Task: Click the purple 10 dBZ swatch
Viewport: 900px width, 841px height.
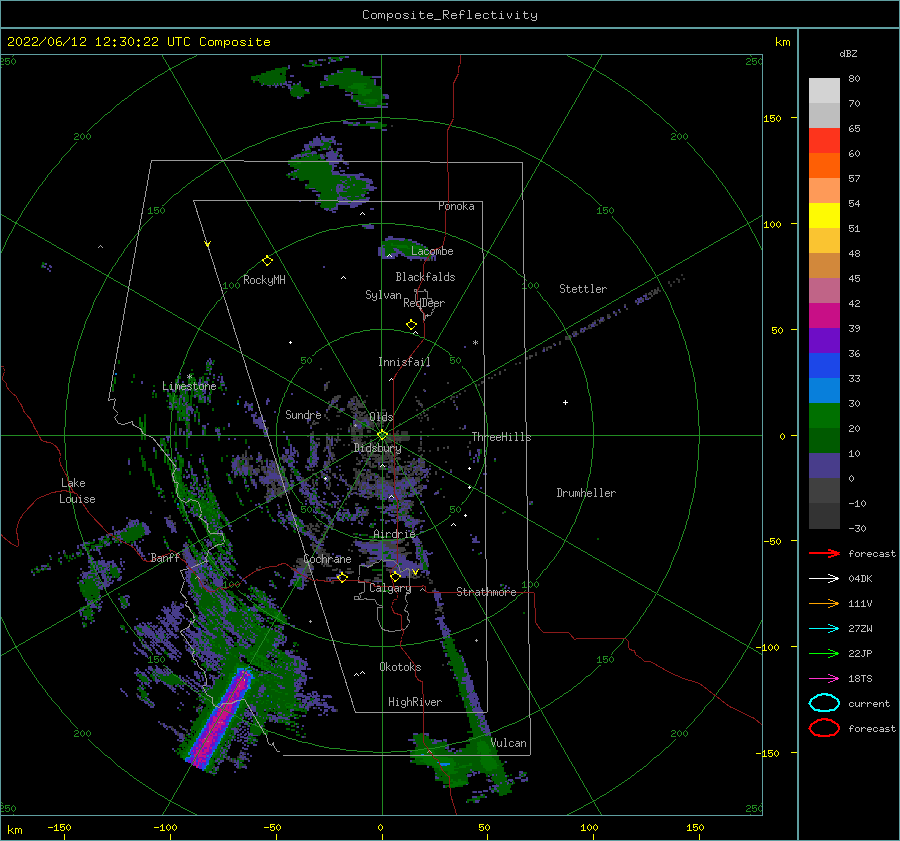Action: [x=824, y=465]
